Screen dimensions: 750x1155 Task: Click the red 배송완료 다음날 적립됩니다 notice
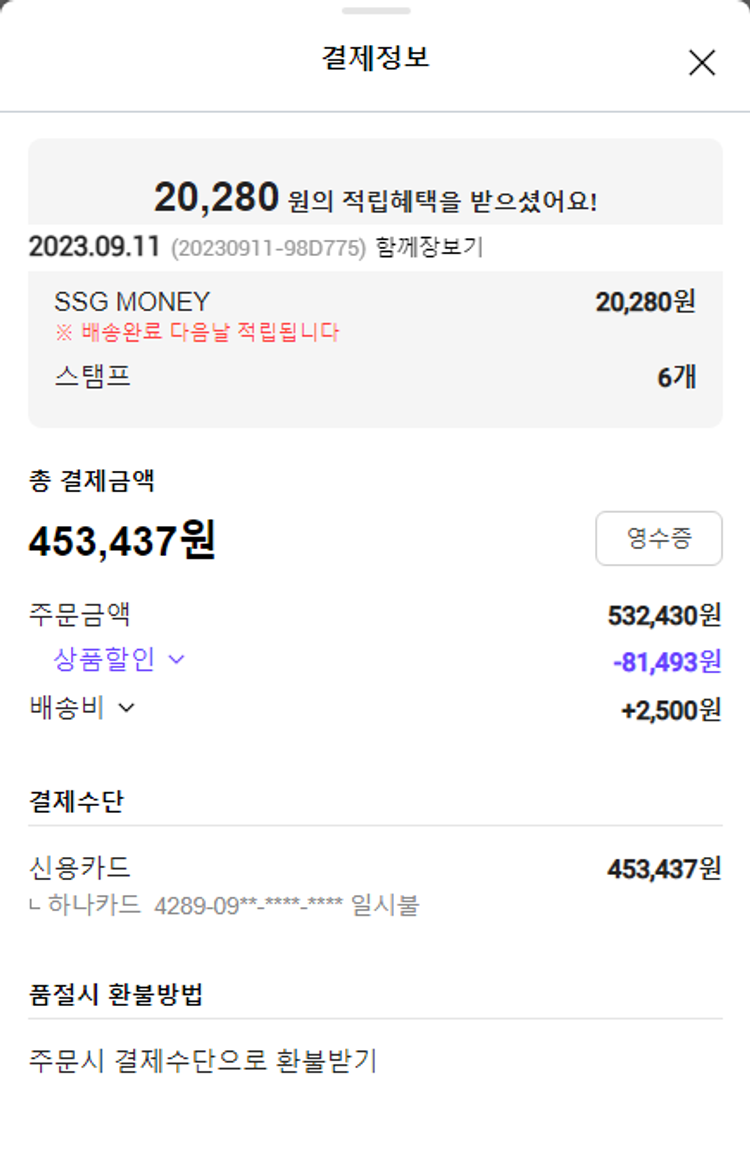click(x=196, y=332)
